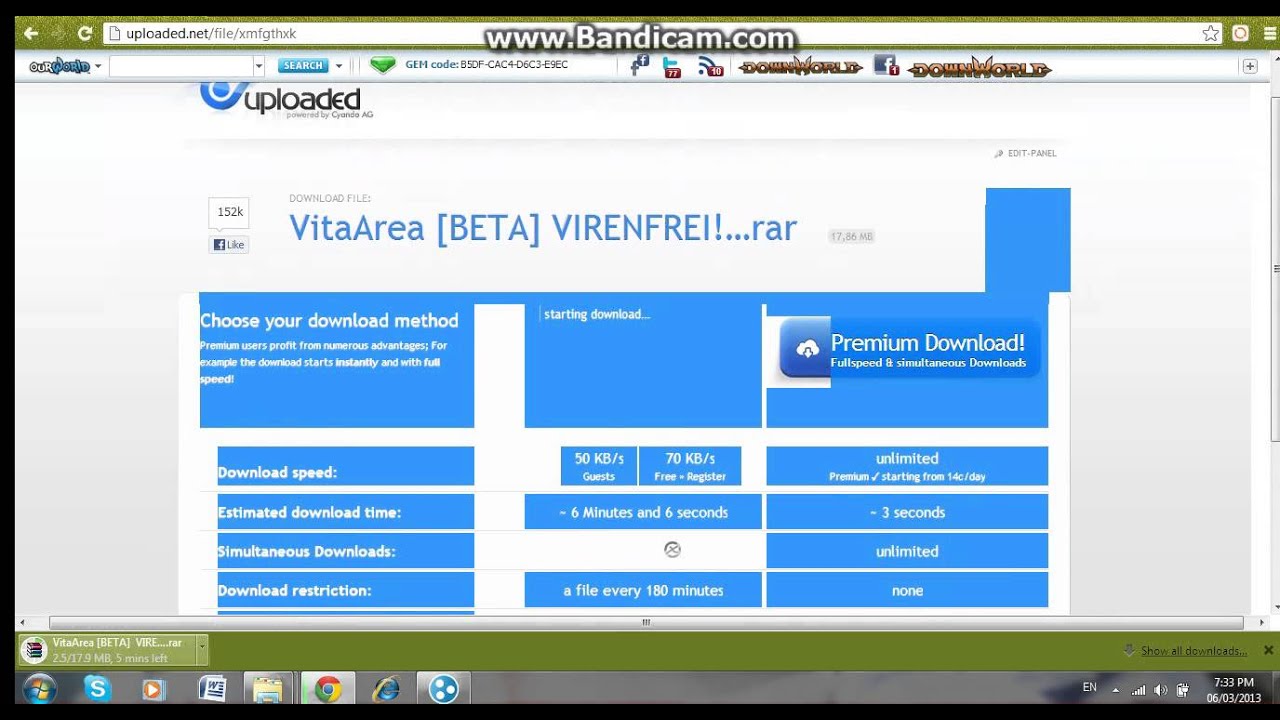Viewport: 1280px width, 720px height.
Task: Click the first DownWorld toolbar logo
Action: (x=800, y=67)
